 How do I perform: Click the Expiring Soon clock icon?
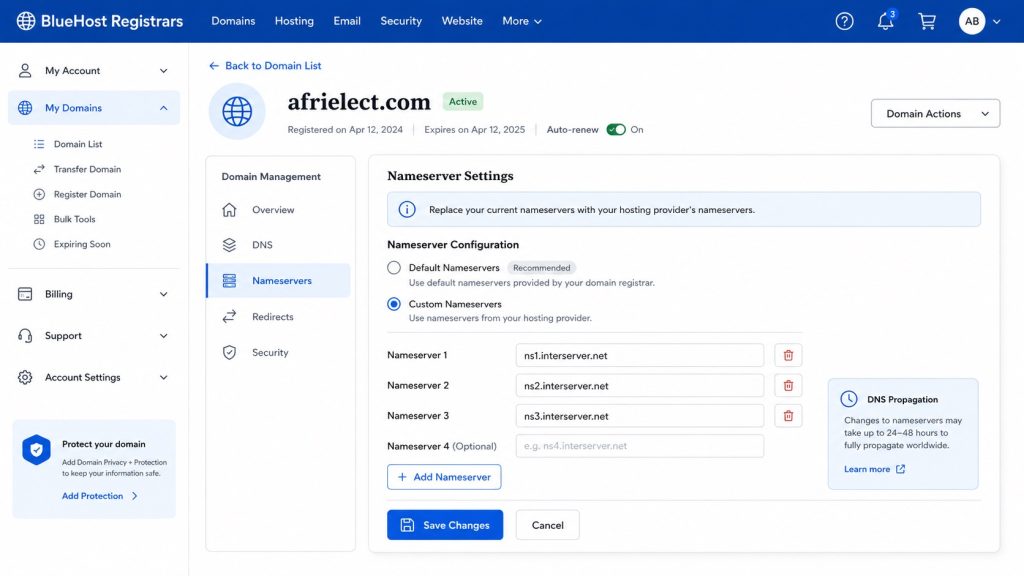coord(39,244)
